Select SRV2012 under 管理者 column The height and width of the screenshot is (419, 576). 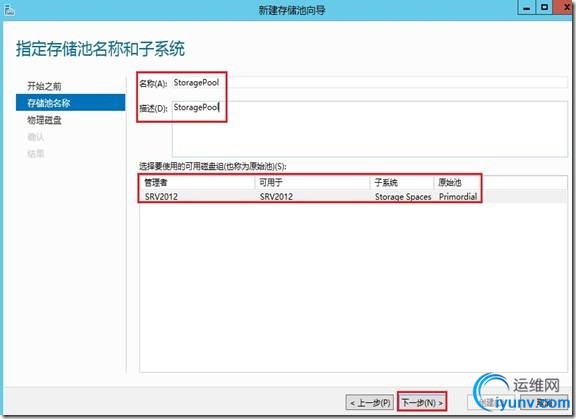tap(161, 196)
